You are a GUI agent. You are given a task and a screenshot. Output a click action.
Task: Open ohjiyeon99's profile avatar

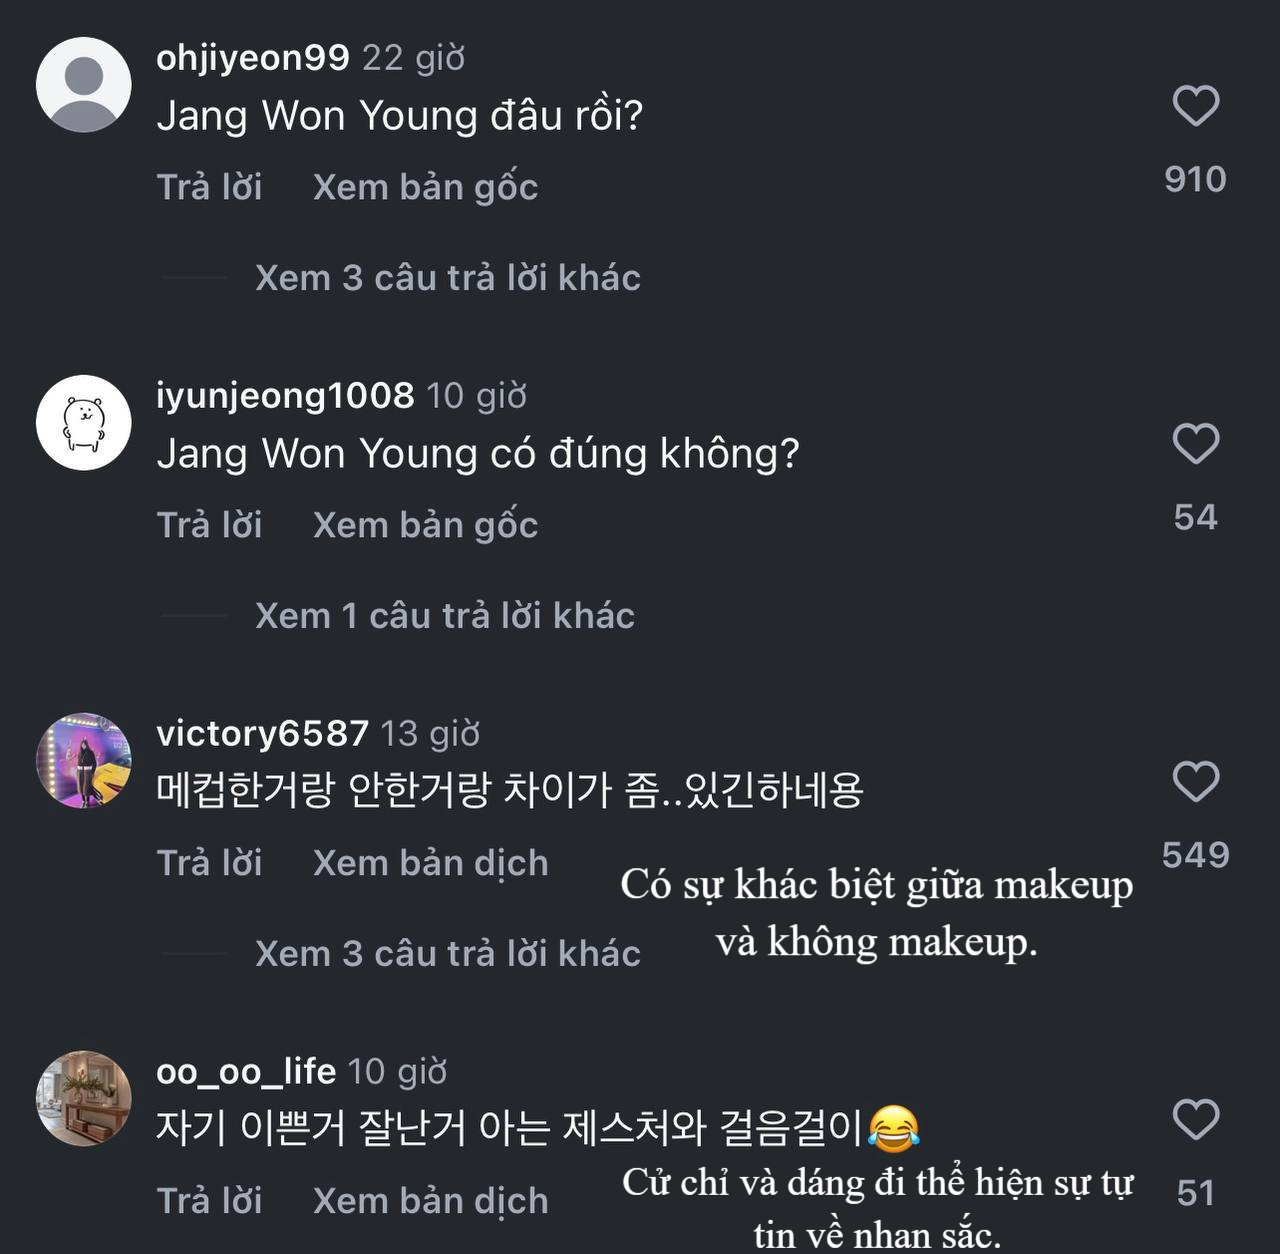pos(84,85)
